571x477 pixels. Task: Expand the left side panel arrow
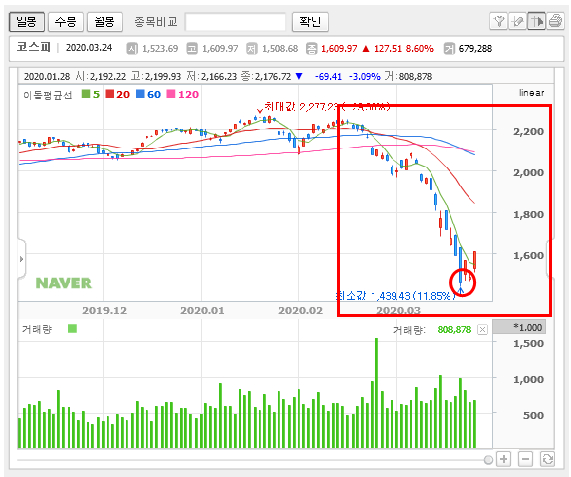coord(21,259)
